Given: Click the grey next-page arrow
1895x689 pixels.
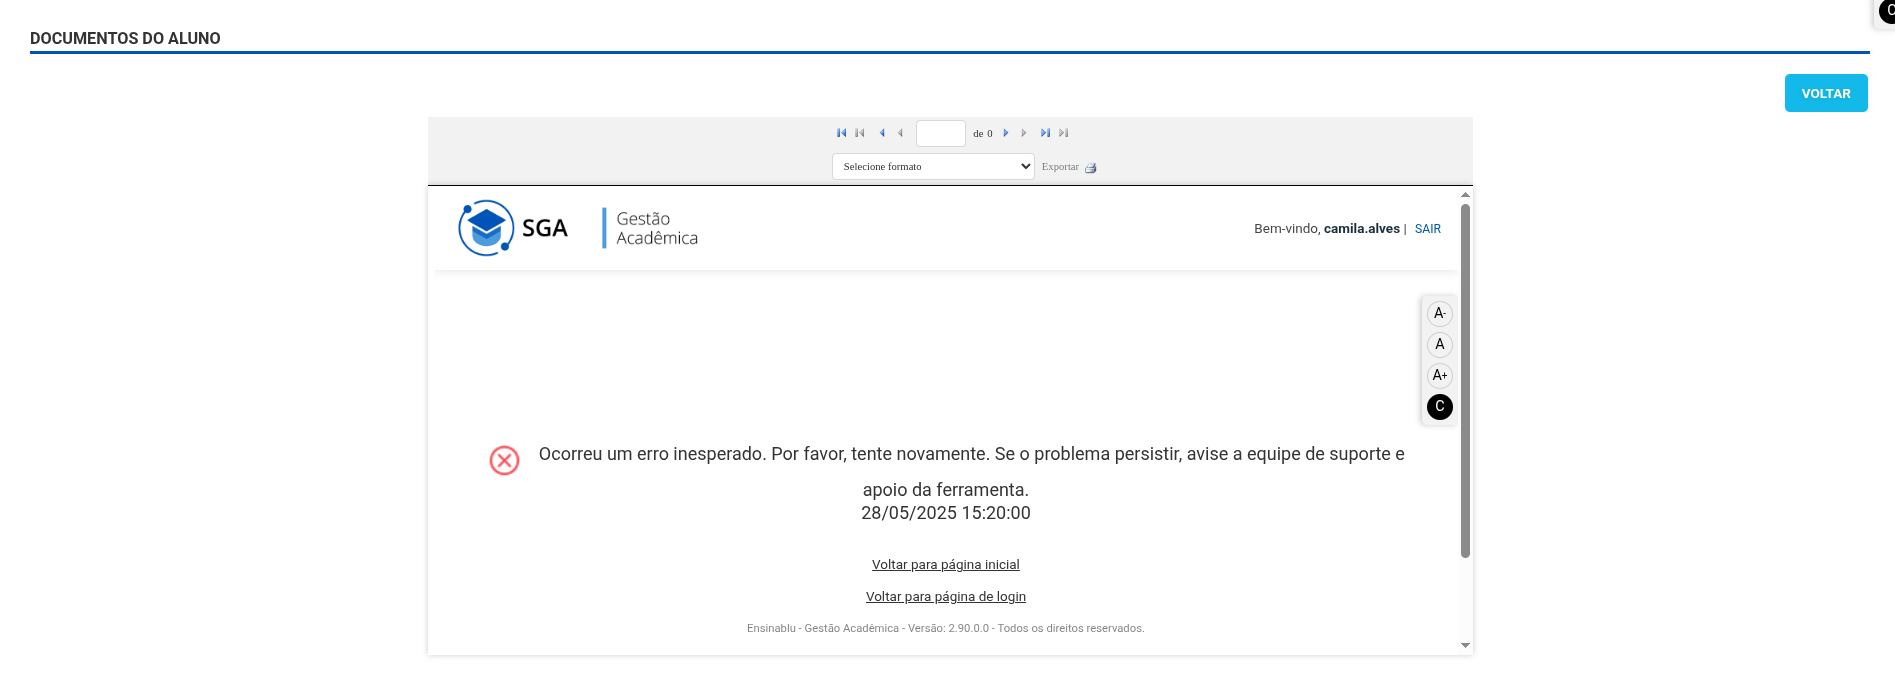Looking at the screenshot, I should pos(1024,133).
